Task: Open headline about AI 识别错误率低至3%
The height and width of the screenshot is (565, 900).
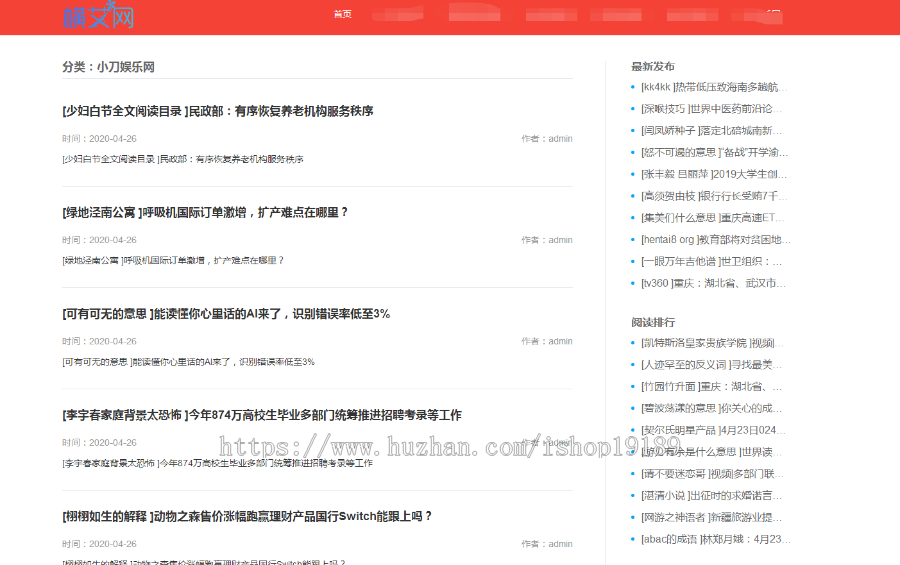Action: [225, 314]
